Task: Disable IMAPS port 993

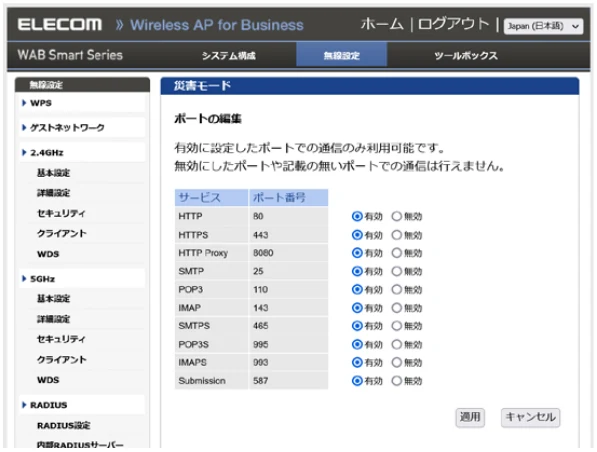Action: pos(397,363)
